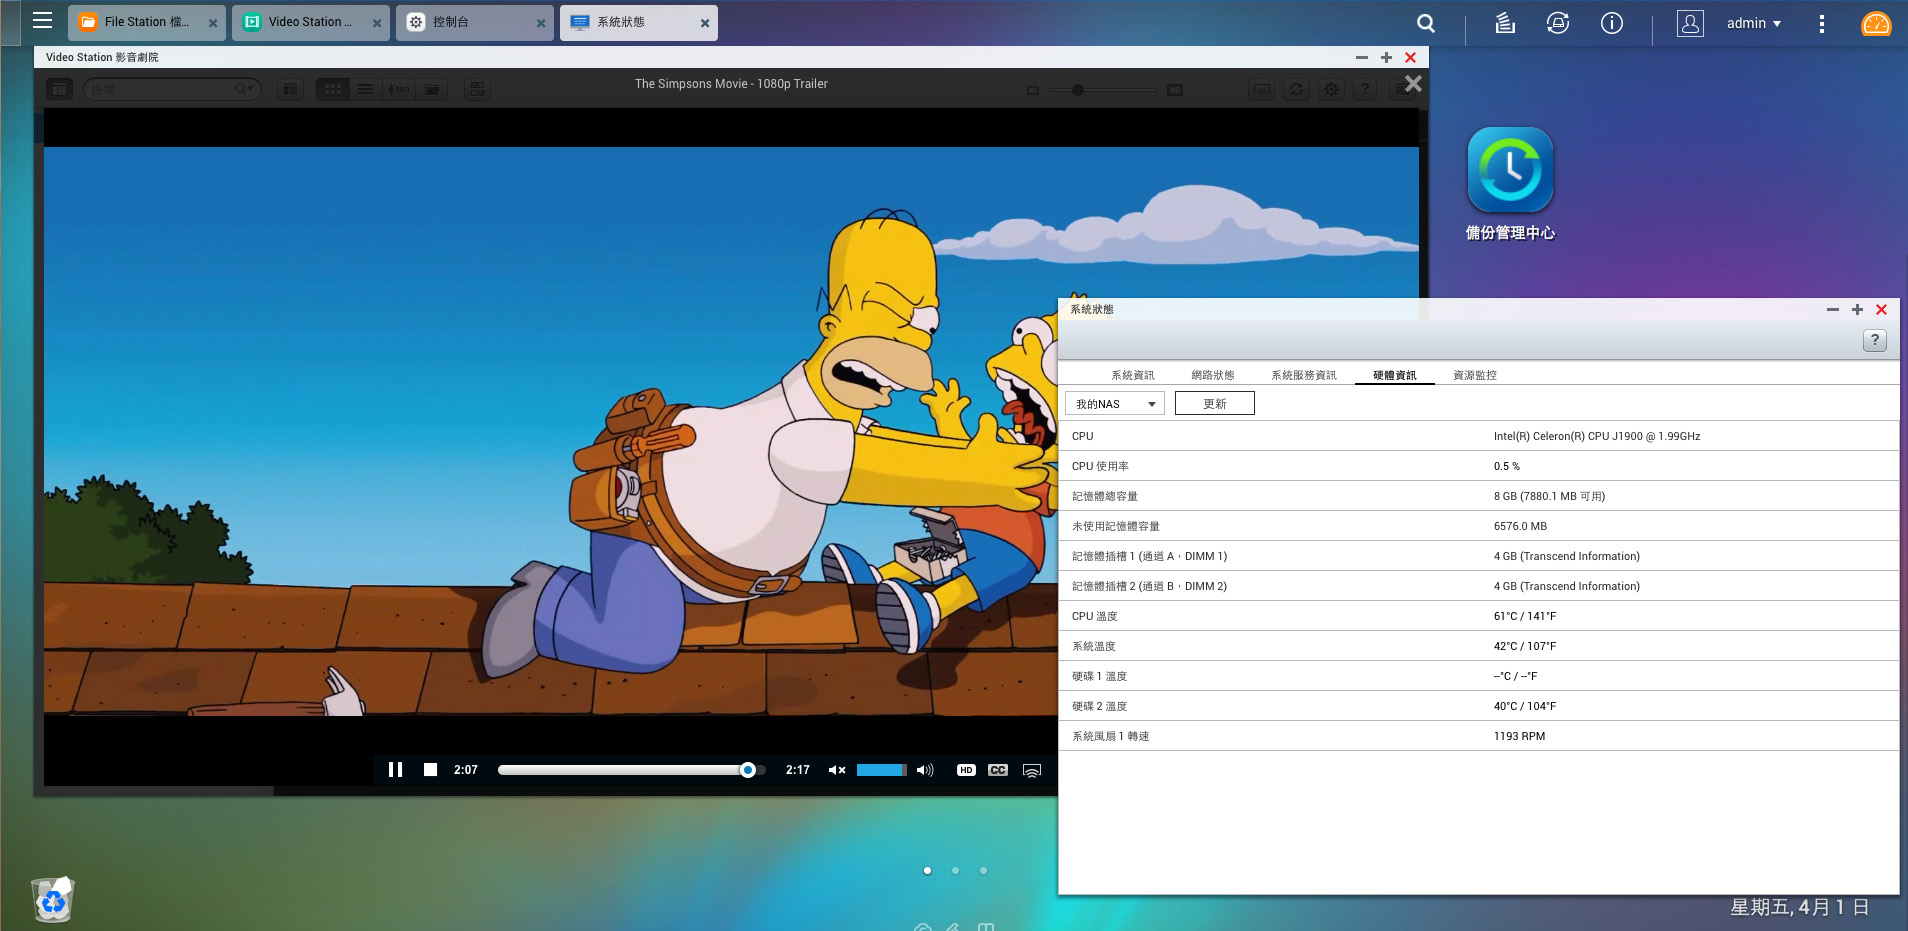Click Video Station refresh icon

pos(1296,89)
